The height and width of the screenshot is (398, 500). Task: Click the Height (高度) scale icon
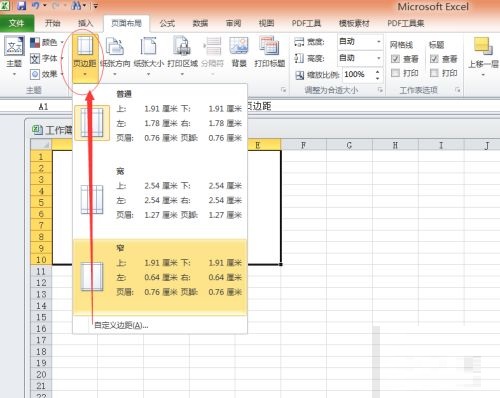coord(299,58)
